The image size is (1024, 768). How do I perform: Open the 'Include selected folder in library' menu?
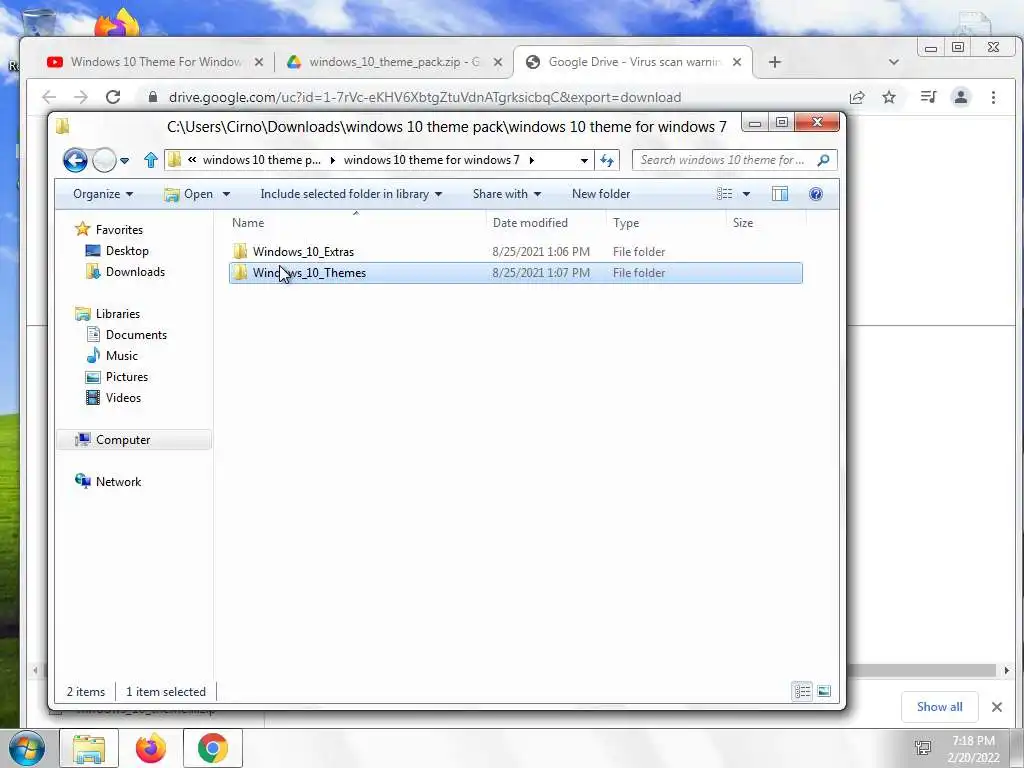(351, 194)
